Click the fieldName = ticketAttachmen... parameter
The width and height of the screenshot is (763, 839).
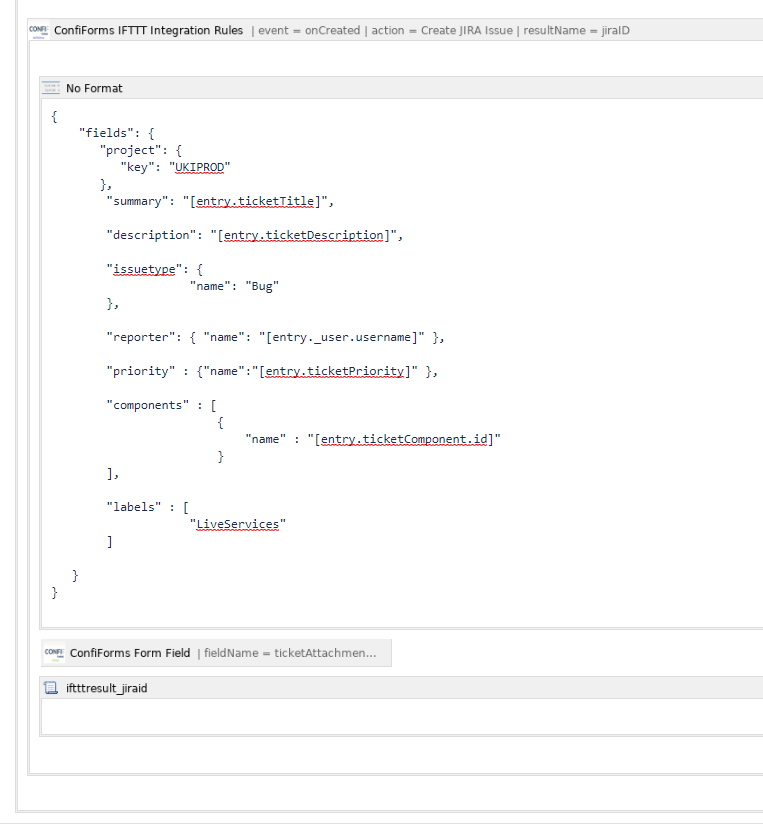tap(290, 653)
